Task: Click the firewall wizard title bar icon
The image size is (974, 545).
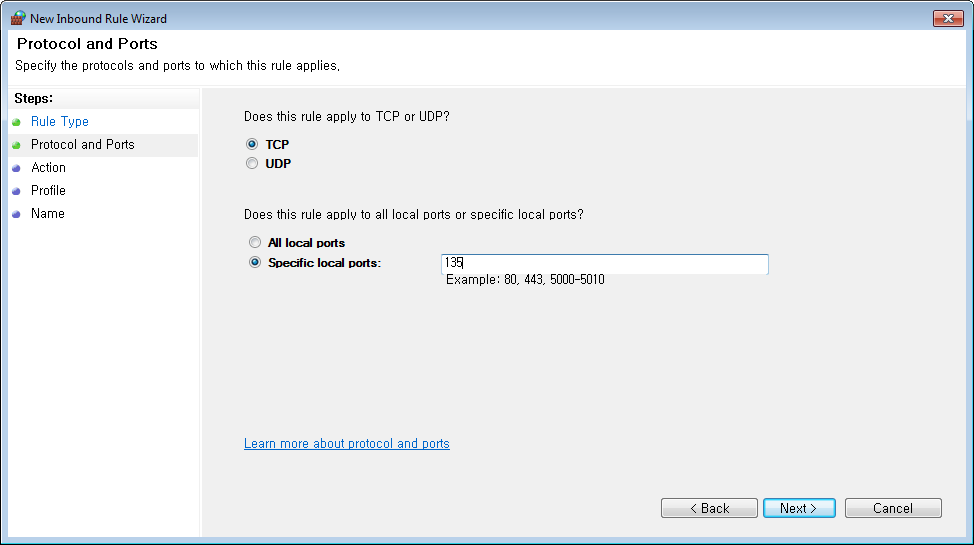Action: [18, 18]
